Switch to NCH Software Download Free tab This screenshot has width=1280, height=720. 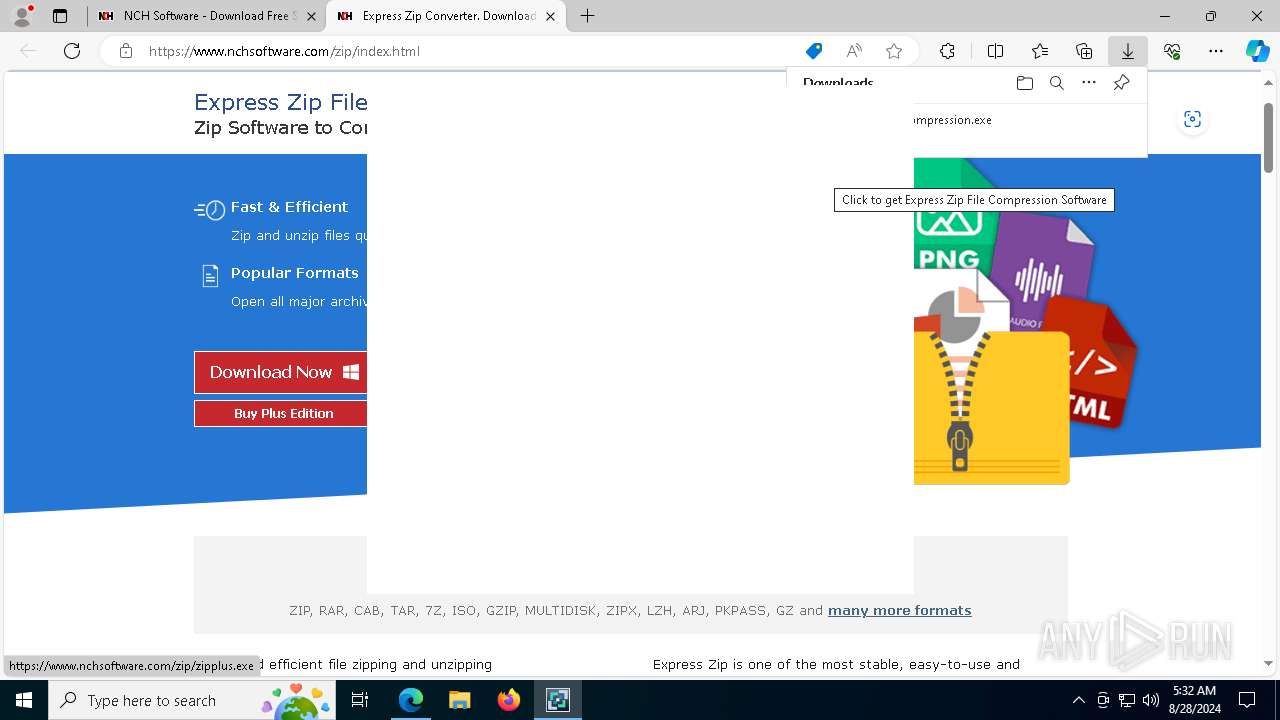pos(207,16)
